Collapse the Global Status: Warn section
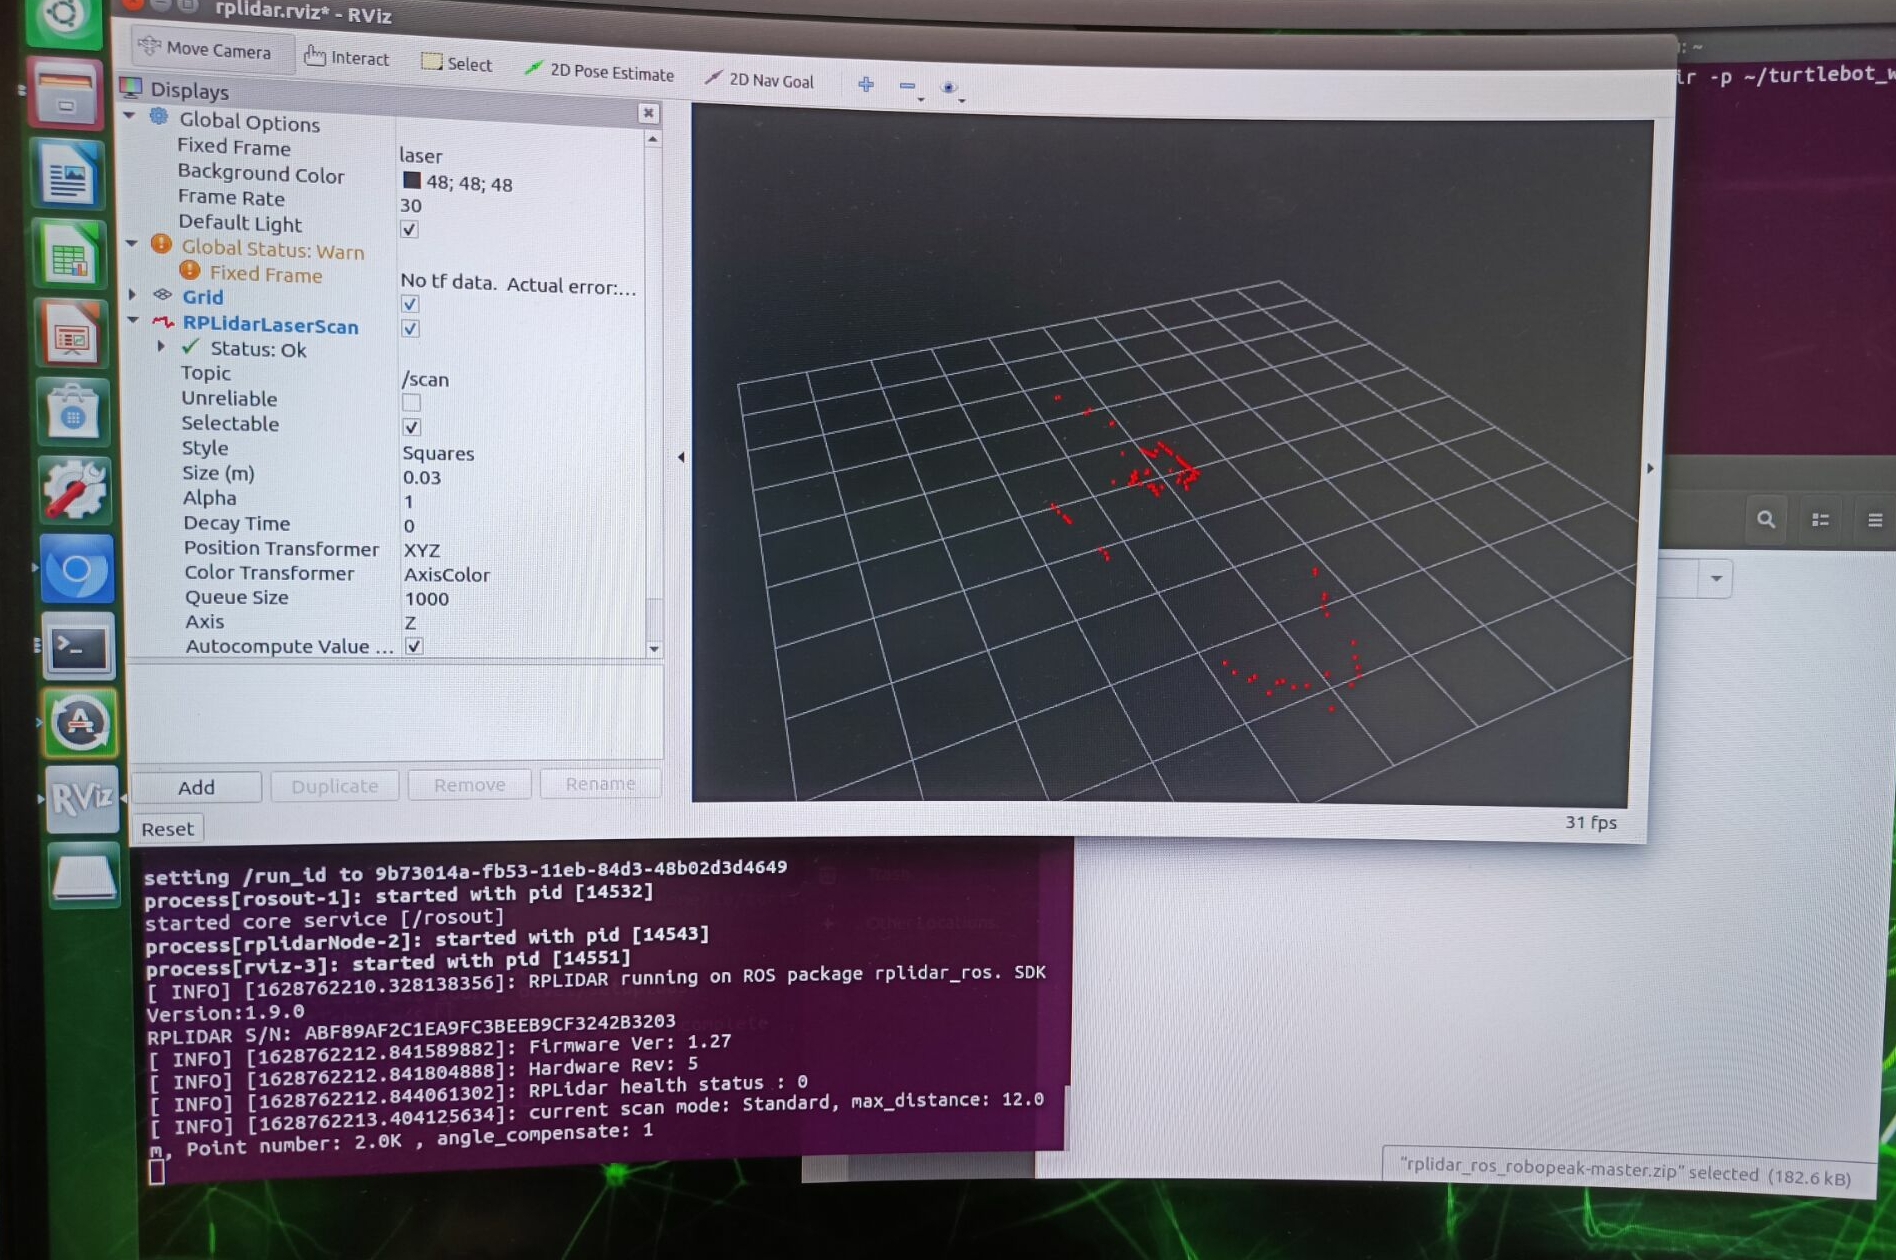Image resolution: width=1896 pixels, height=1260 pixels. [x=131, y=243]
